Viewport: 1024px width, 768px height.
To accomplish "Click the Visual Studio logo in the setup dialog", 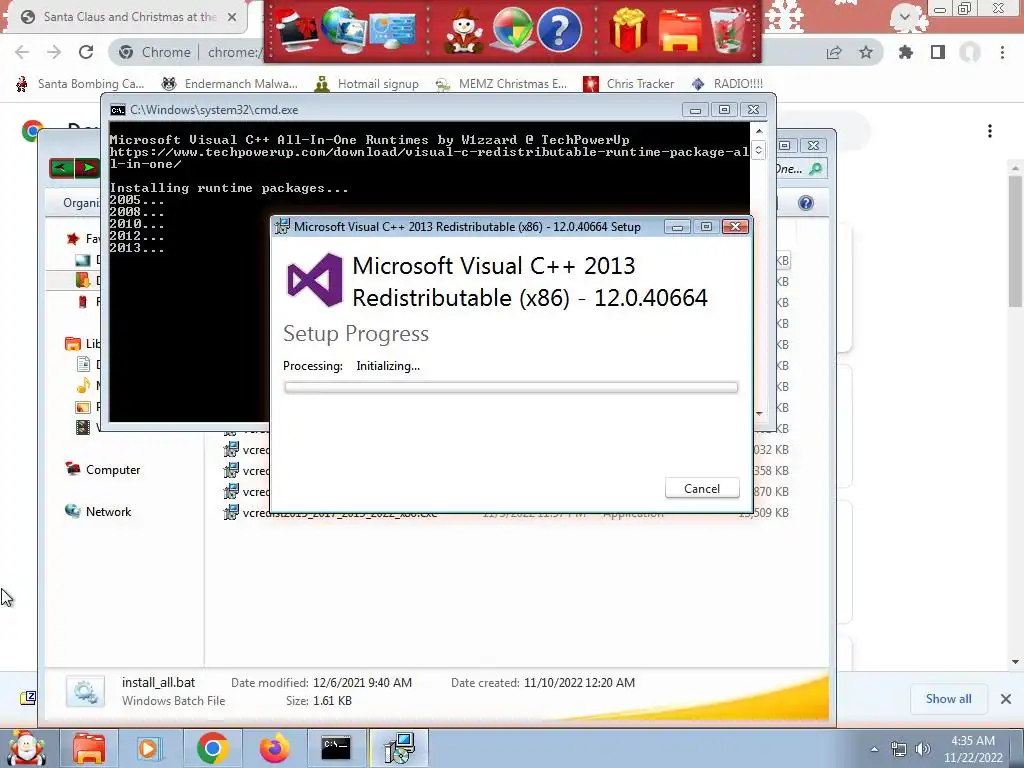I will 315,280.
